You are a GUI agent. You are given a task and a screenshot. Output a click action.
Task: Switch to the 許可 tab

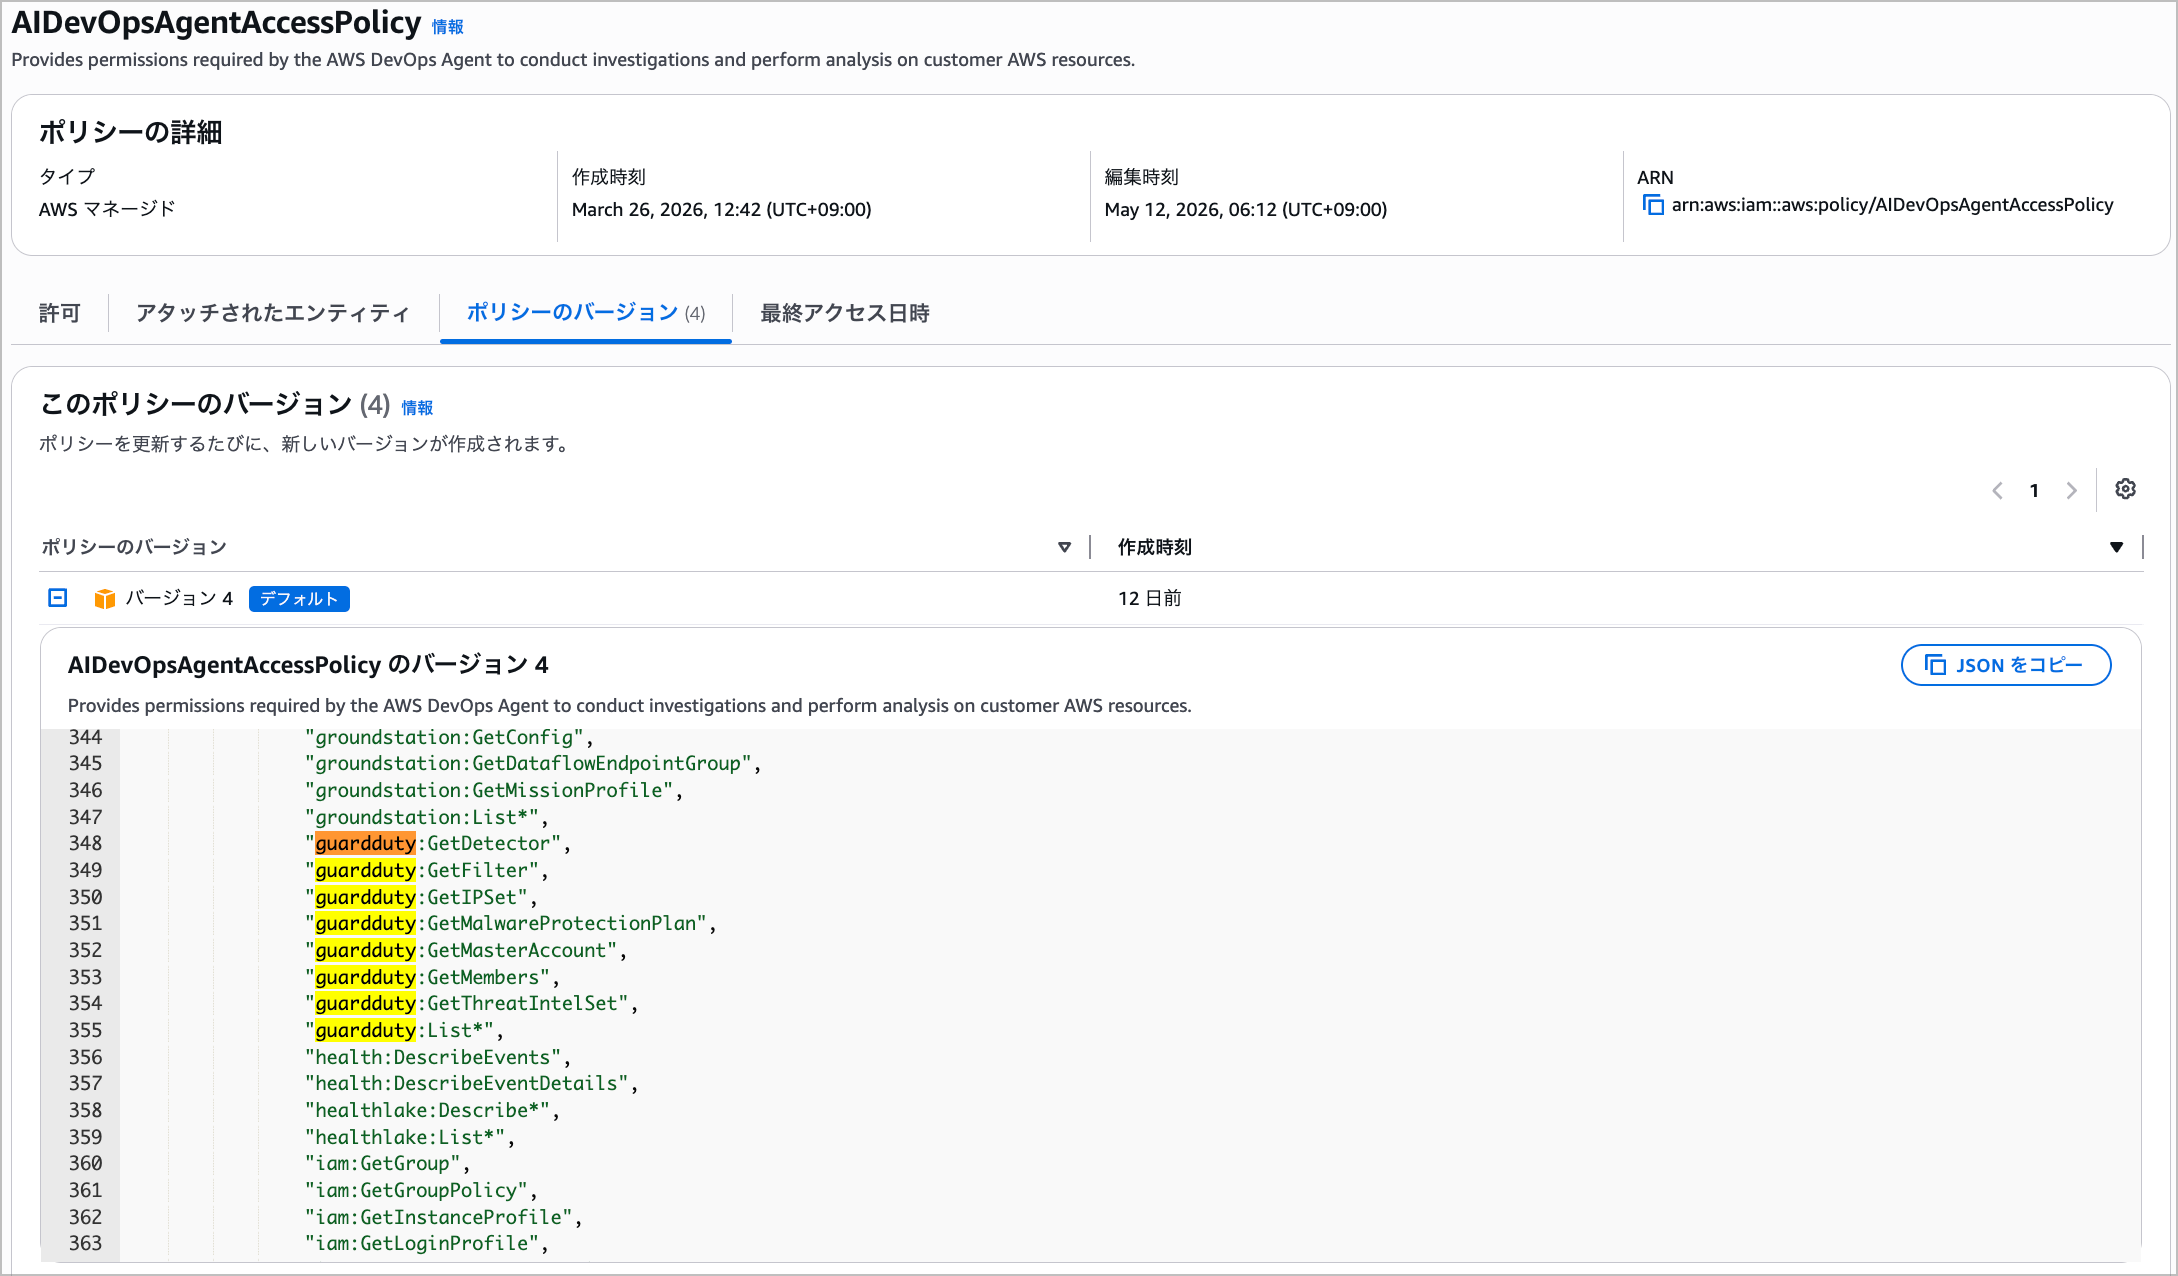(x=59, y=313)
